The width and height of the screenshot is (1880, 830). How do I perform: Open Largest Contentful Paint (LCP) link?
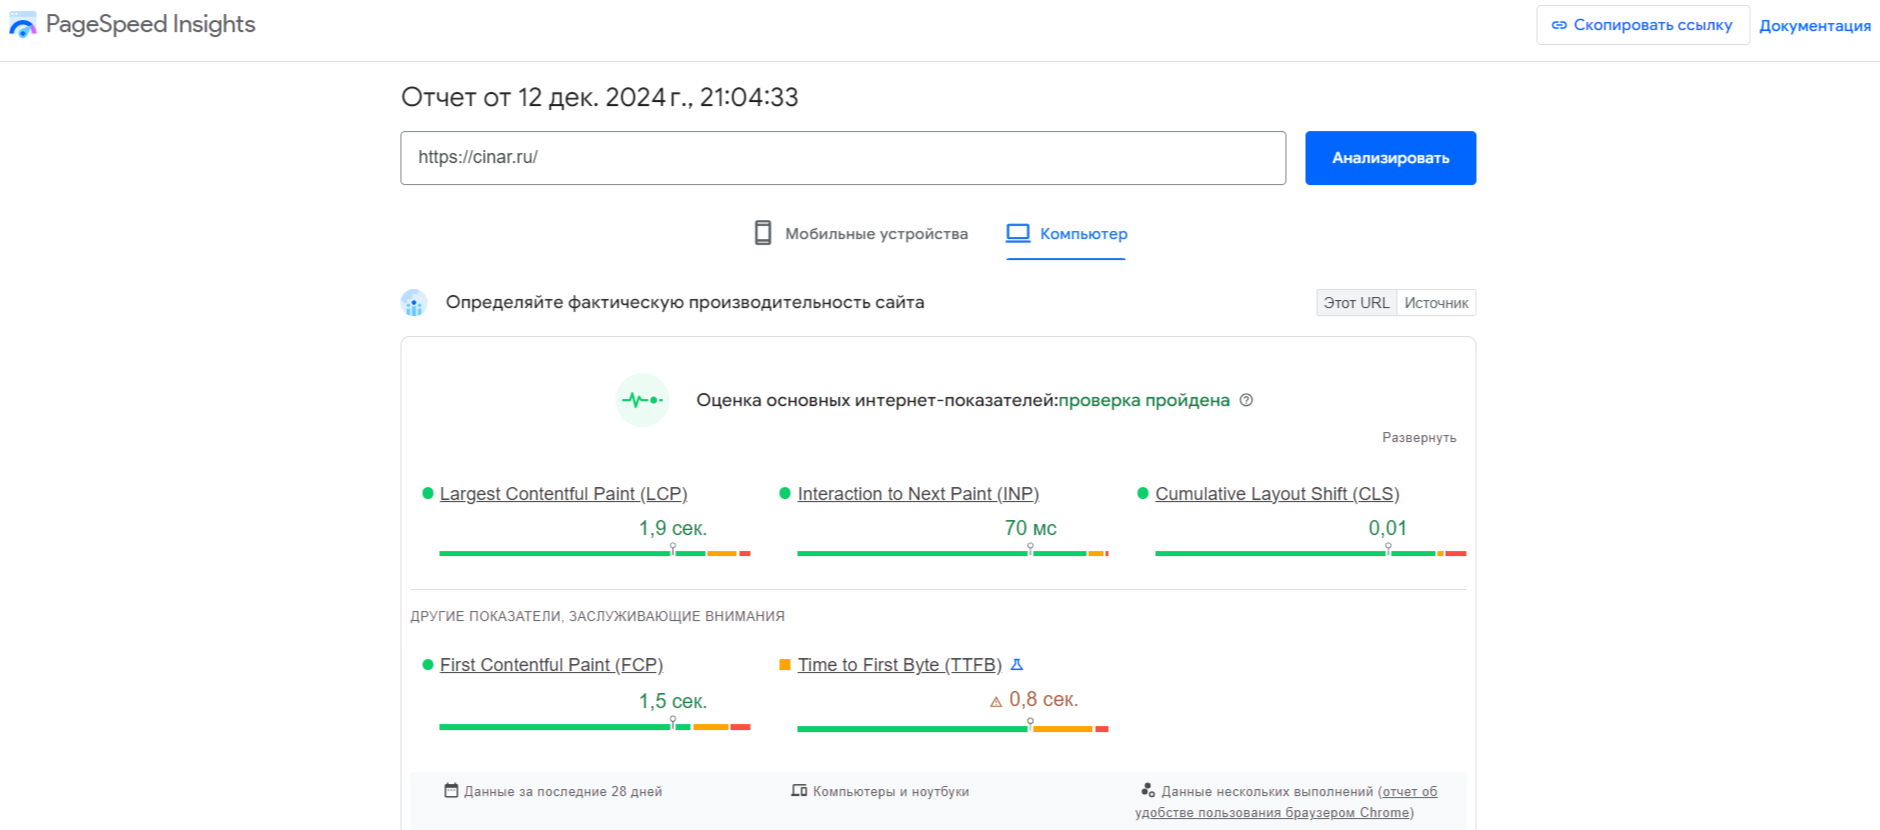pyautogui.click(x=563, y=494)
